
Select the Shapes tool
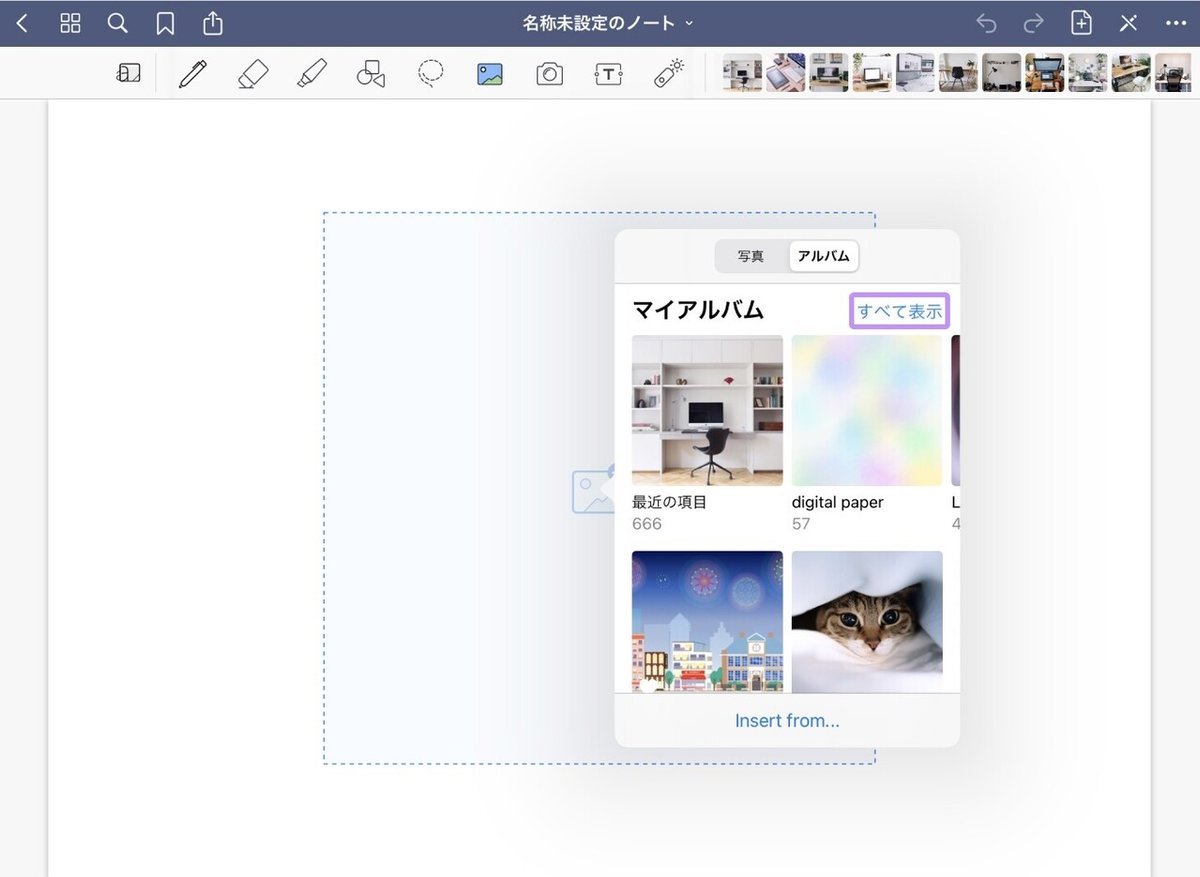tap(371, 73)
